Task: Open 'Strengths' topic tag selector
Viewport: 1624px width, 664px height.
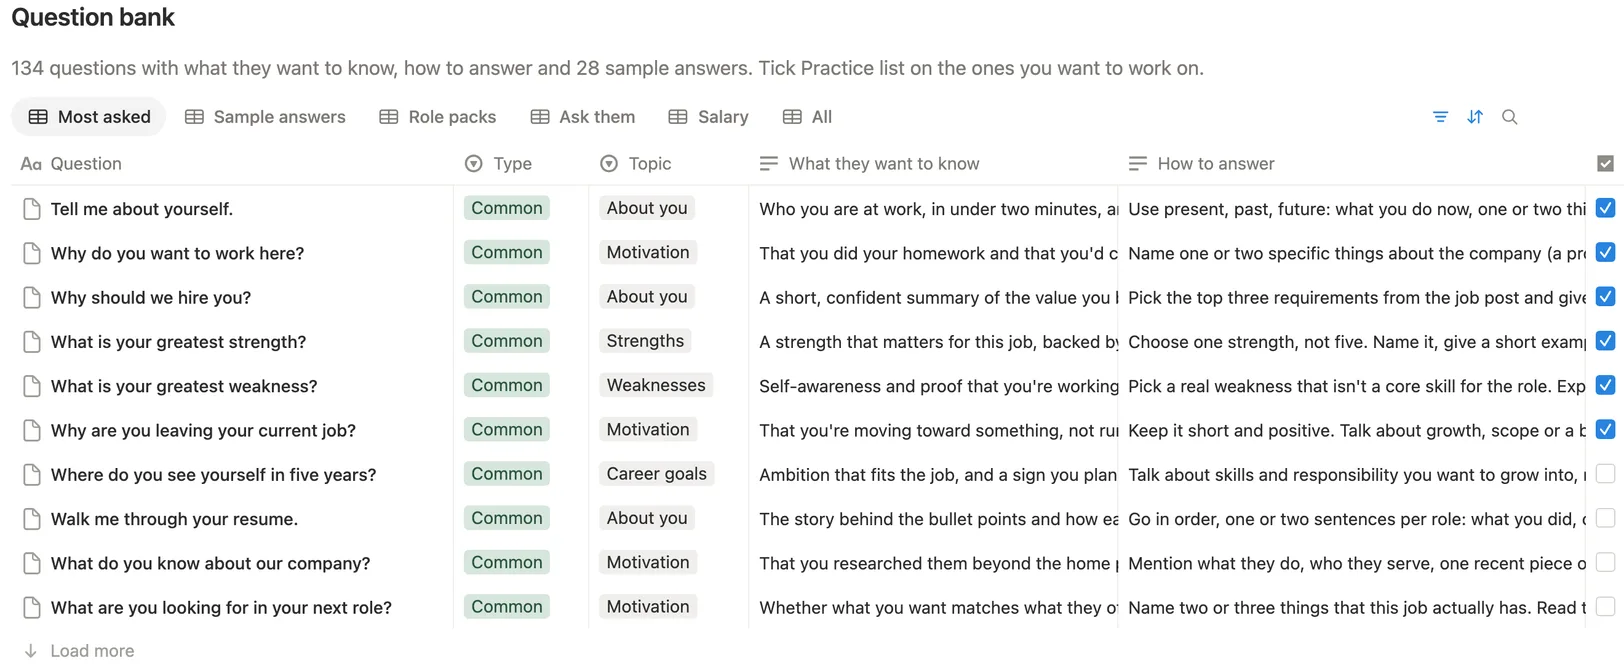Action: 645,341
